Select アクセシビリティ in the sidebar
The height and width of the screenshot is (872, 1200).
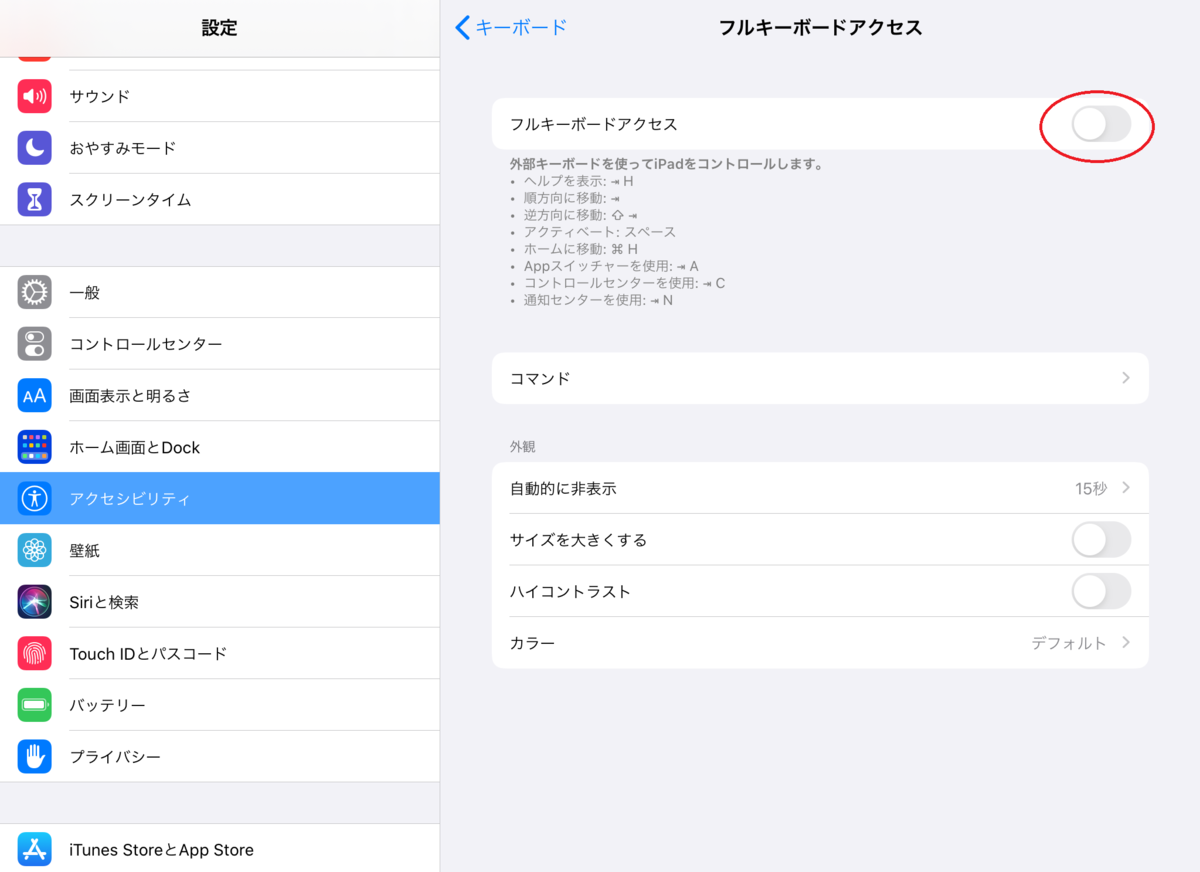tap(220, 498)
